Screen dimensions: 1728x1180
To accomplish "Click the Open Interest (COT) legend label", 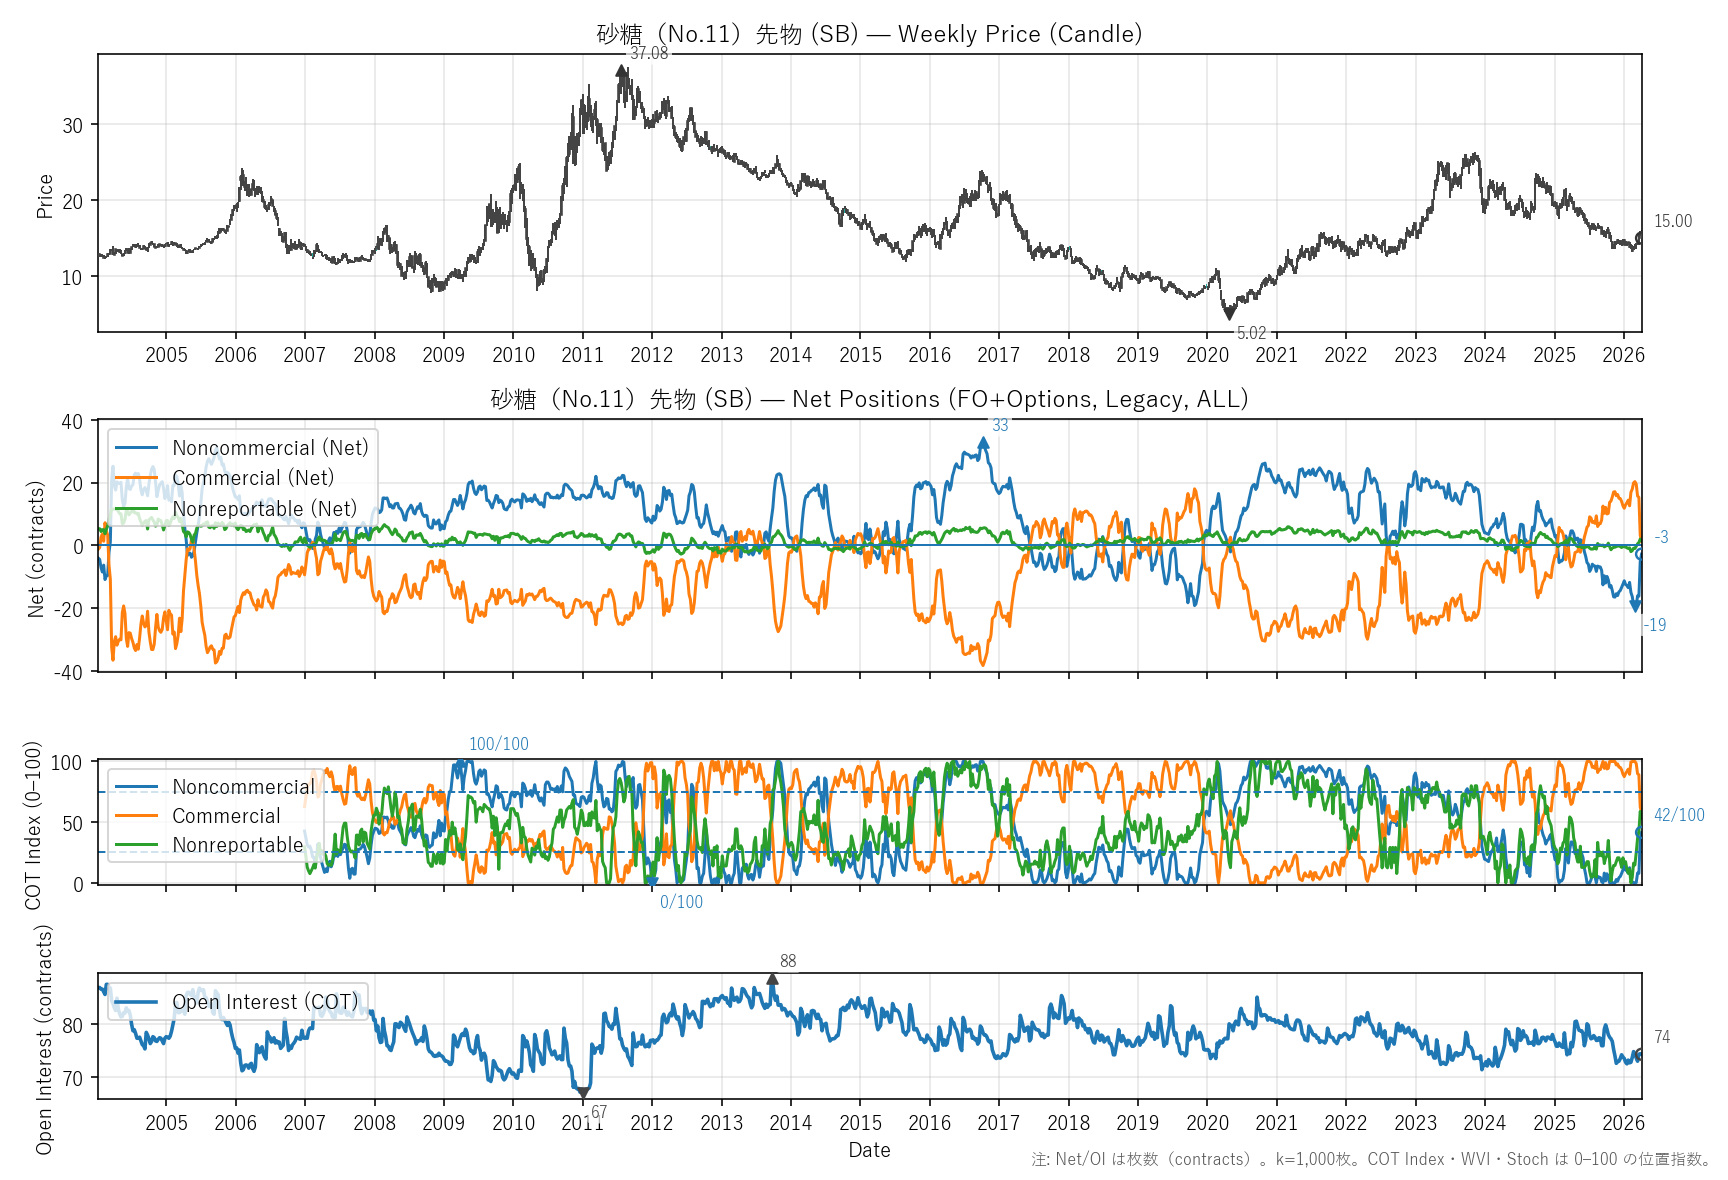I will pos(265,1002).
